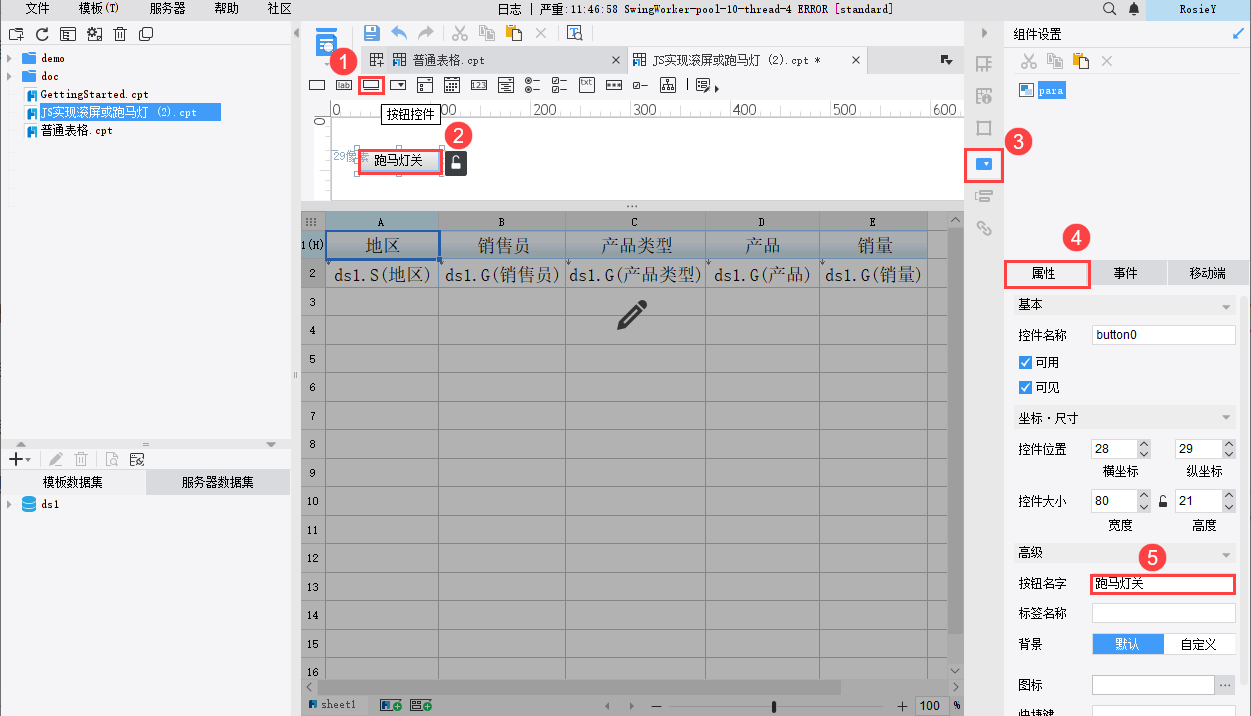Toggle the 可用 checkbox

point(1025,362)
